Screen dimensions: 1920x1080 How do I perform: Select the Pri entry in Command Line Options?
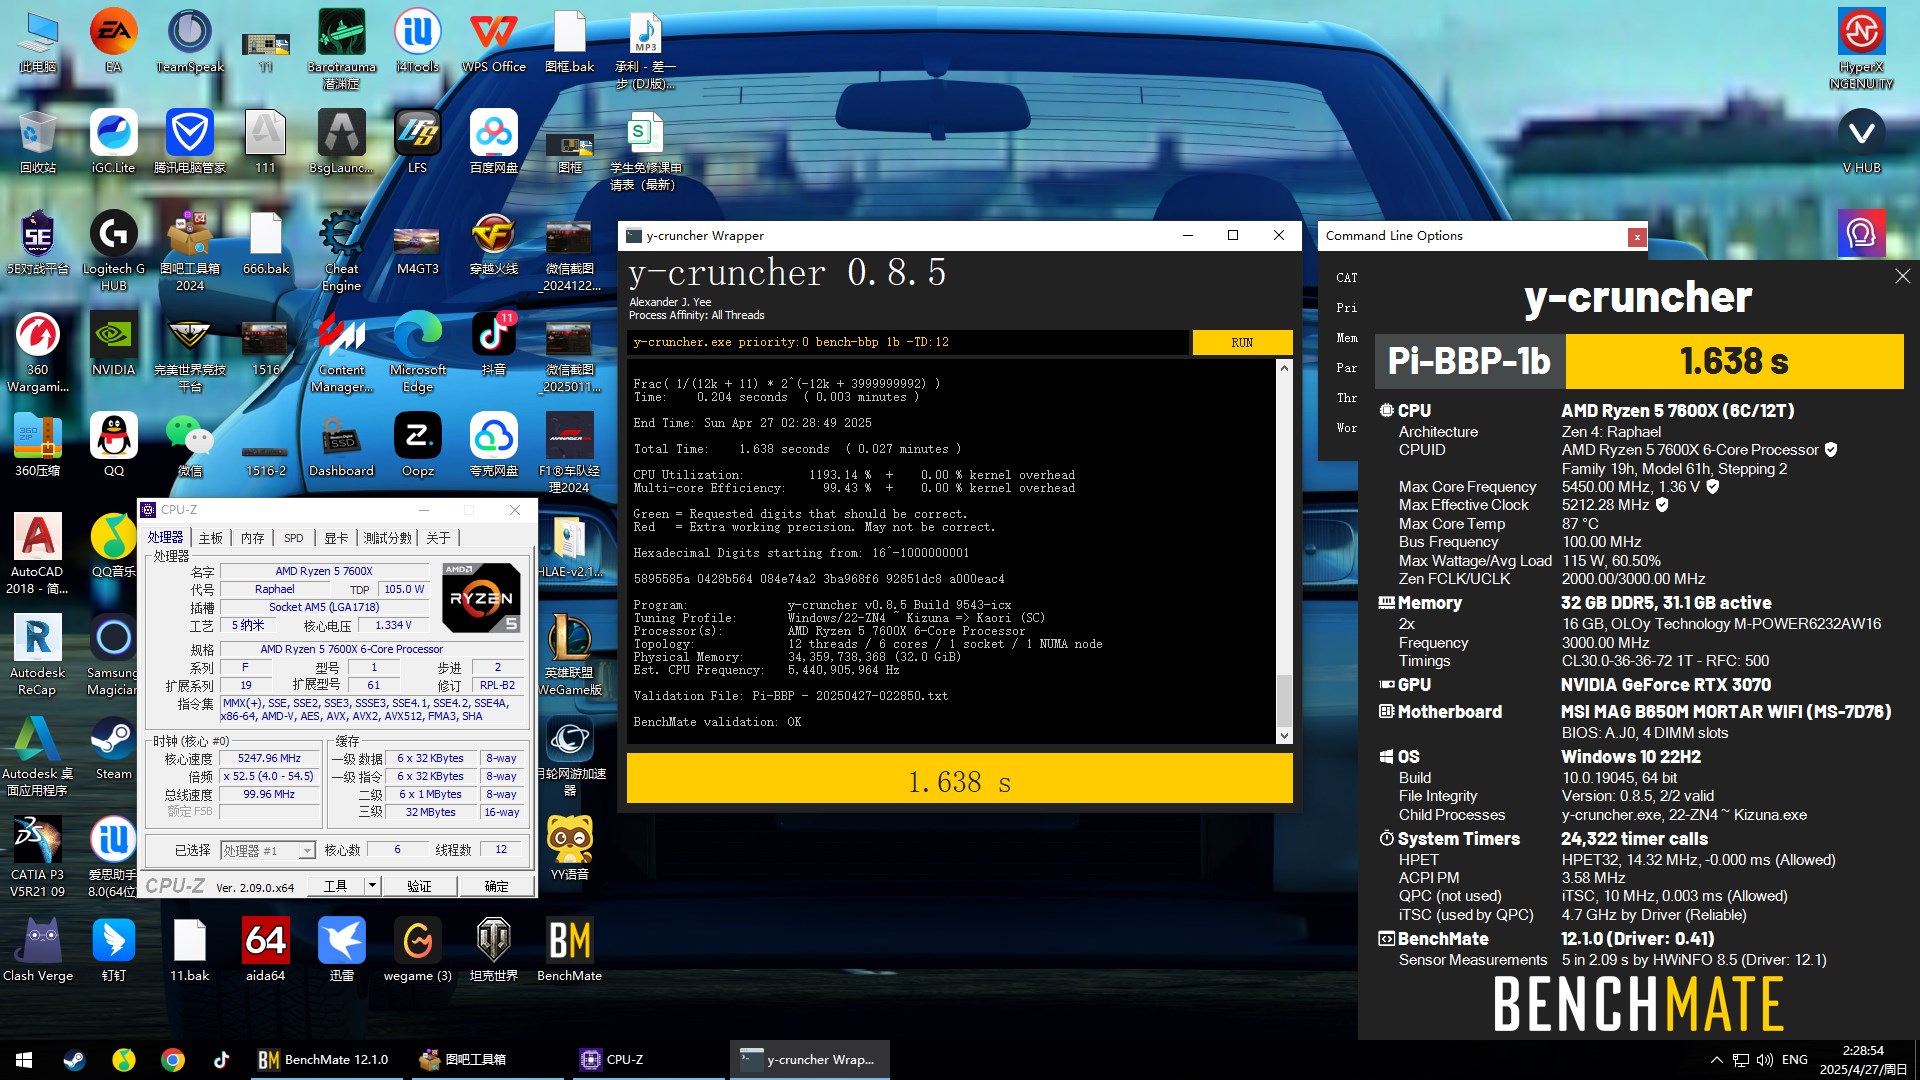pos(1346,308)
